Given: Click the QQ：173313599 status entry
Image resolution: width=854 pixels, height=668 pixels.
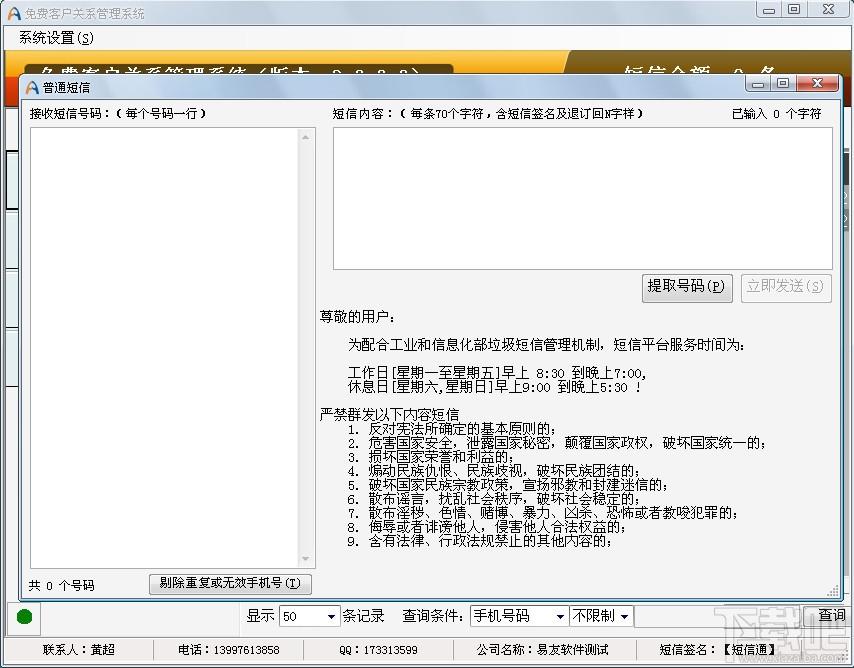Looking at the screenshot, I should pyautogui.click(x=378, y=649).
